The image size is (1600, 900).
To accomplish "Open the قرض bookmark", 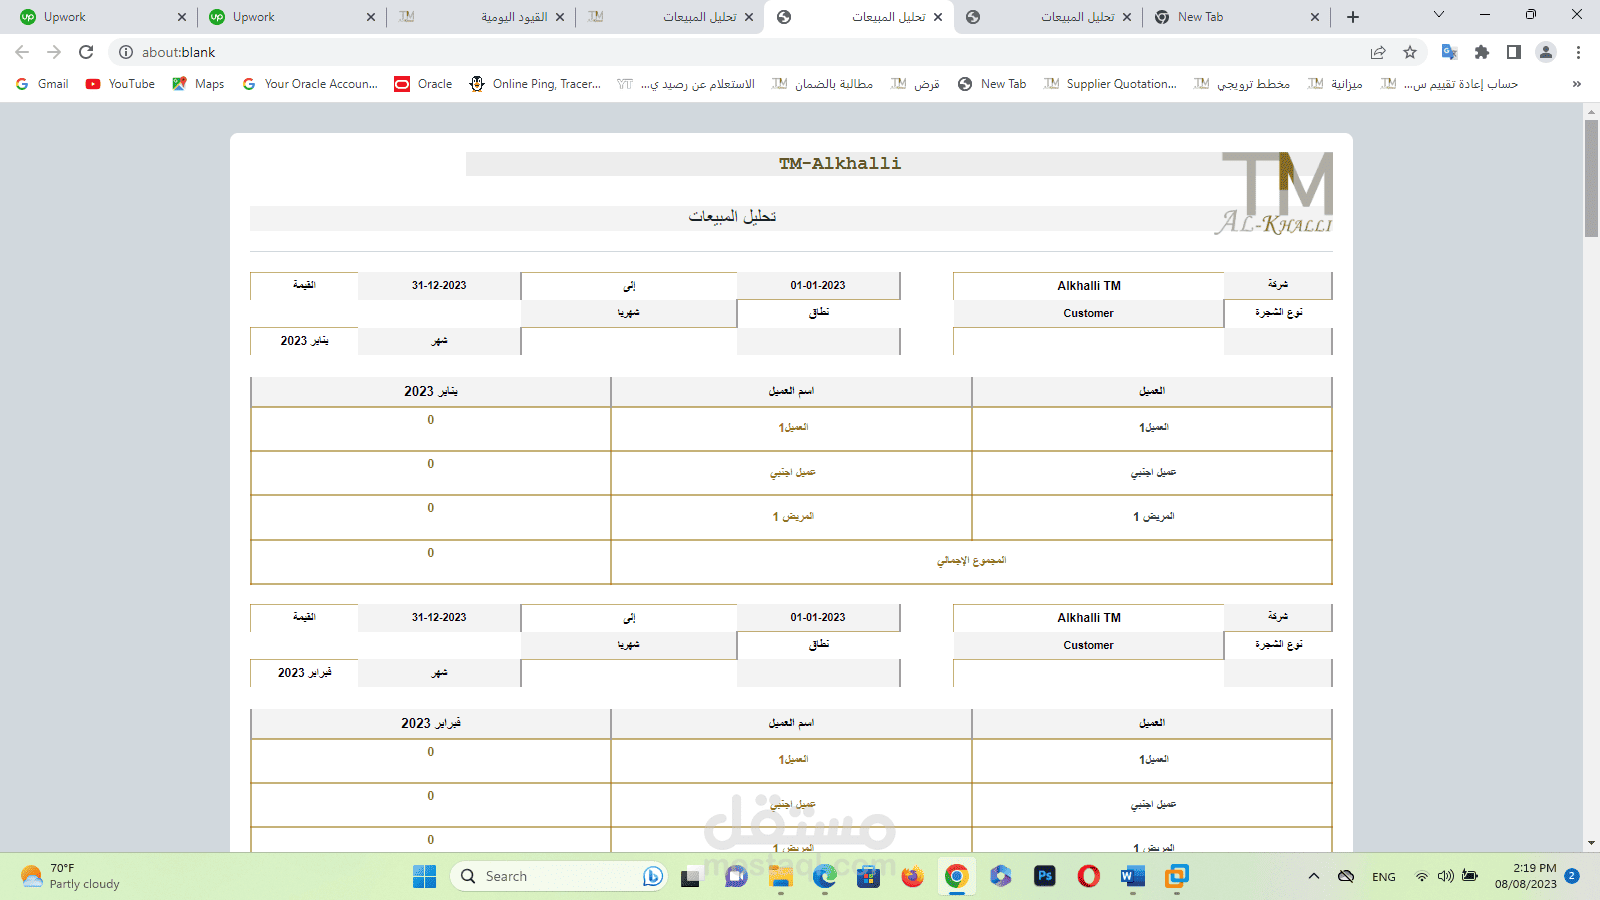I will (915, 84).
